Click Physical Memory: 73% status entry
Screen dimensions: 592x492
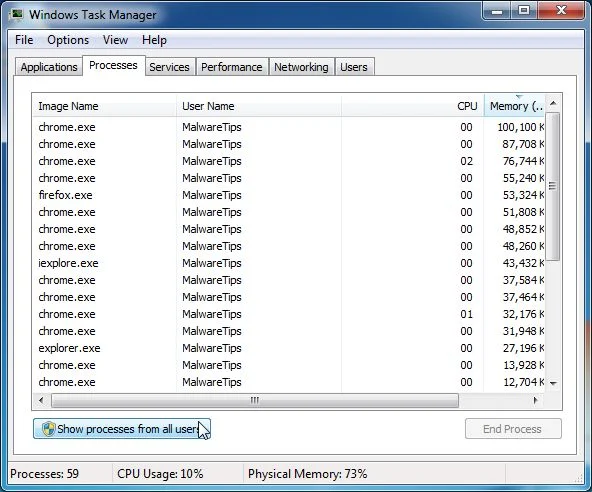[x=308, y=473]
